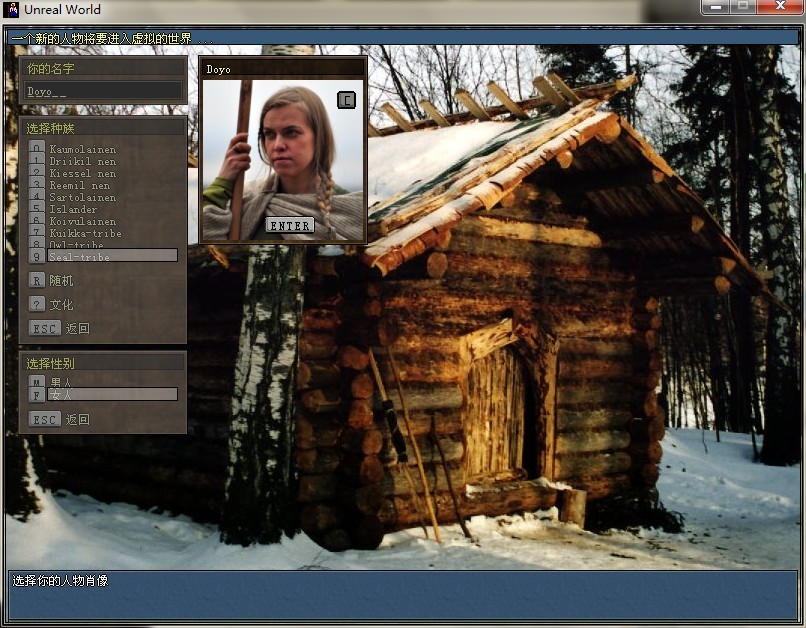Image resolution: width=806 pixels, height=628 pixels.
Task: Click ESC key in the culture selection panel
Action: pyautogui.click(x=45, y=328)
